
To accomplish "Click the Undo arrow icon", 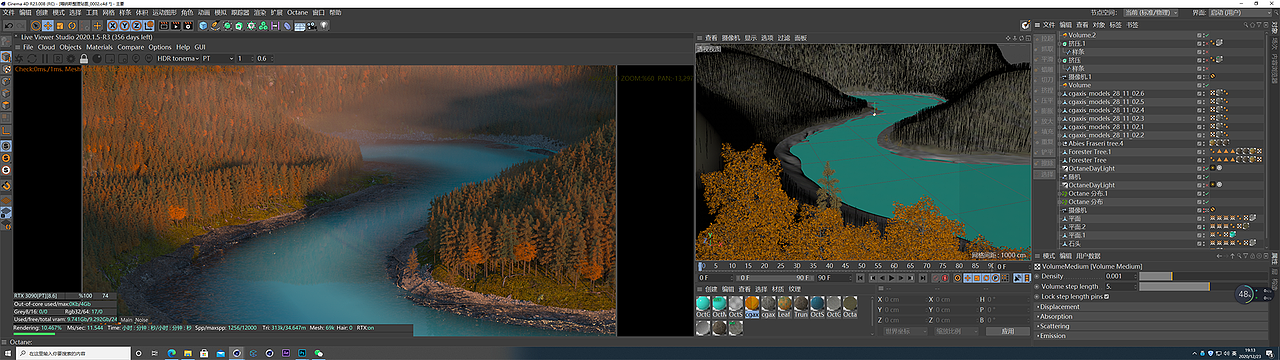I will [9, 26].
